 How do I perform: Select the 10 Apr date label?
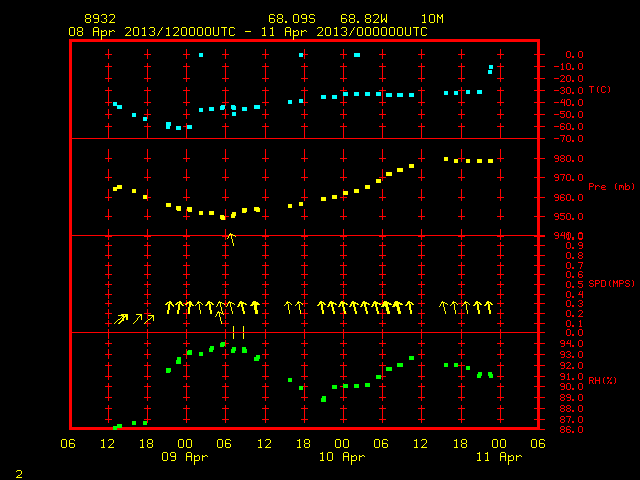coord(342,457)
